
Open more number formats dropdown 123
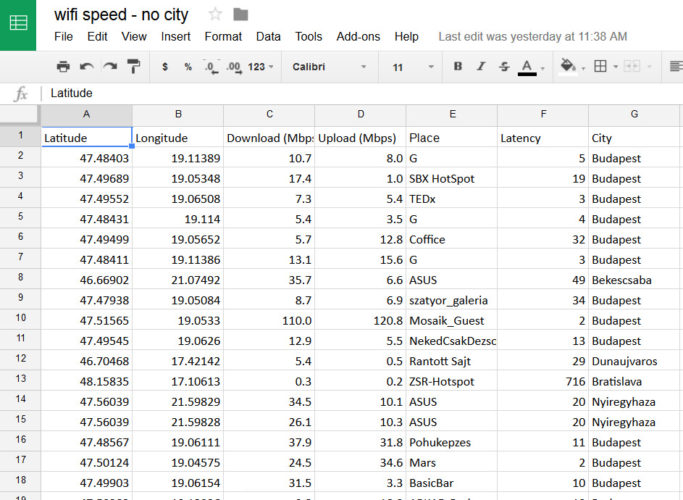point(260,67)
